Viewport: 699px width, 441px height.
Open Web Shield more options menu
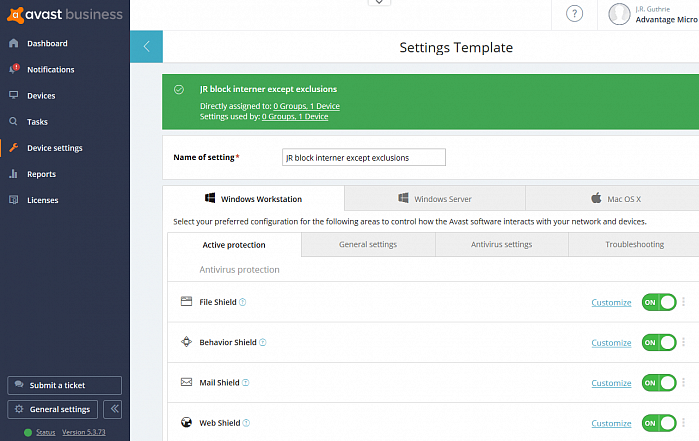(x=685, y=423)
